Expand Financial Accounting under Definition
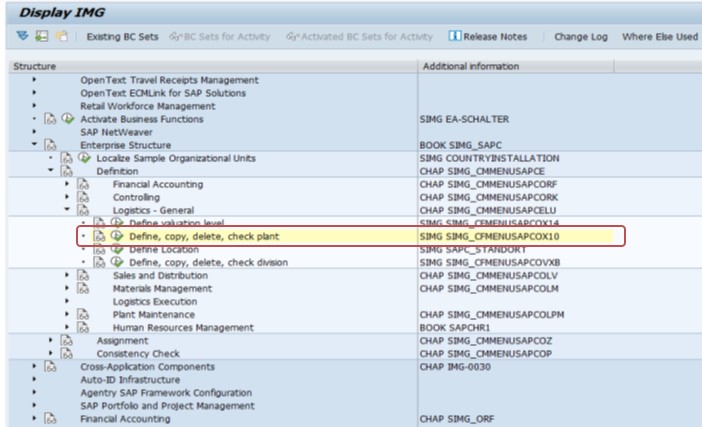Screen dimensions: 702x427 [67, 184]
